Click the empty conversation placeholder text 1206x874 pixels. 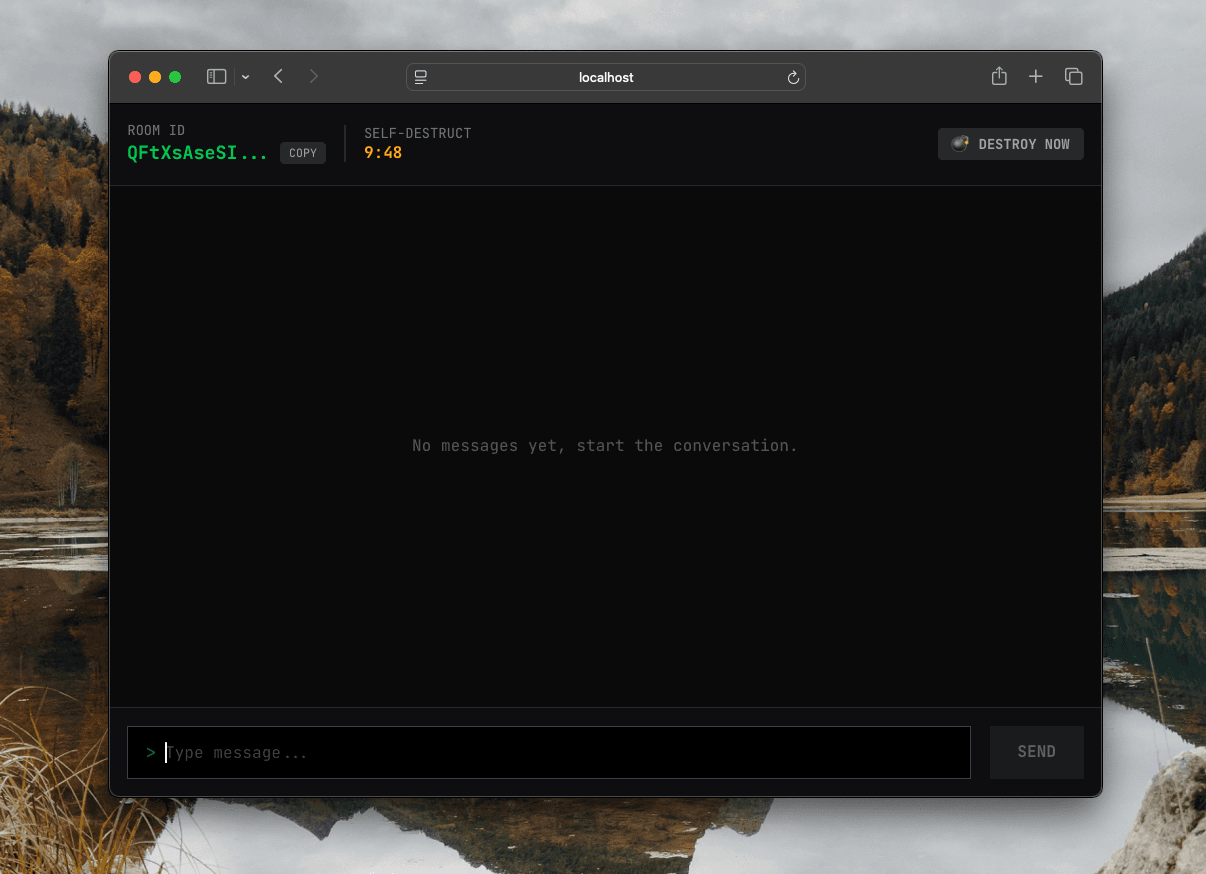click(604, 445)
